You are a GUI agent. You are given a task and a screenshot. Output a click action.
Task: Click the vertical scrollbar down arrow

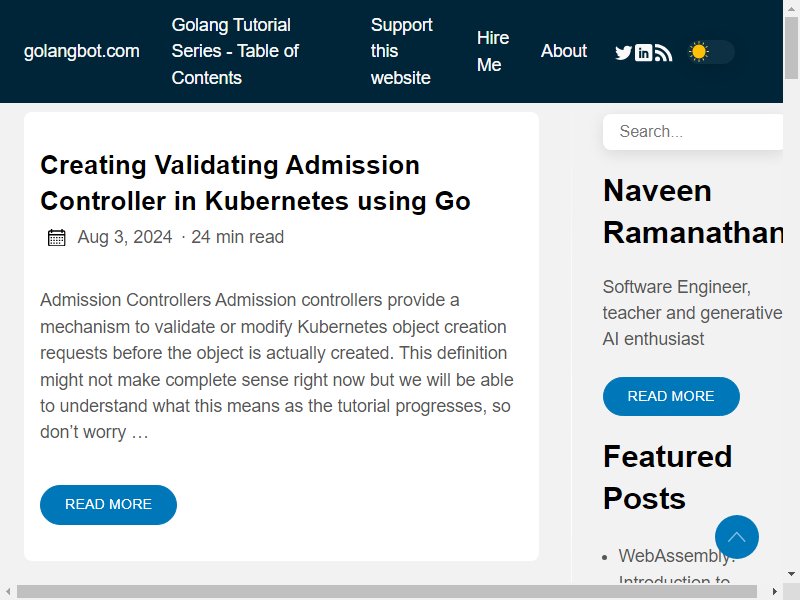[x=791, y=574]
